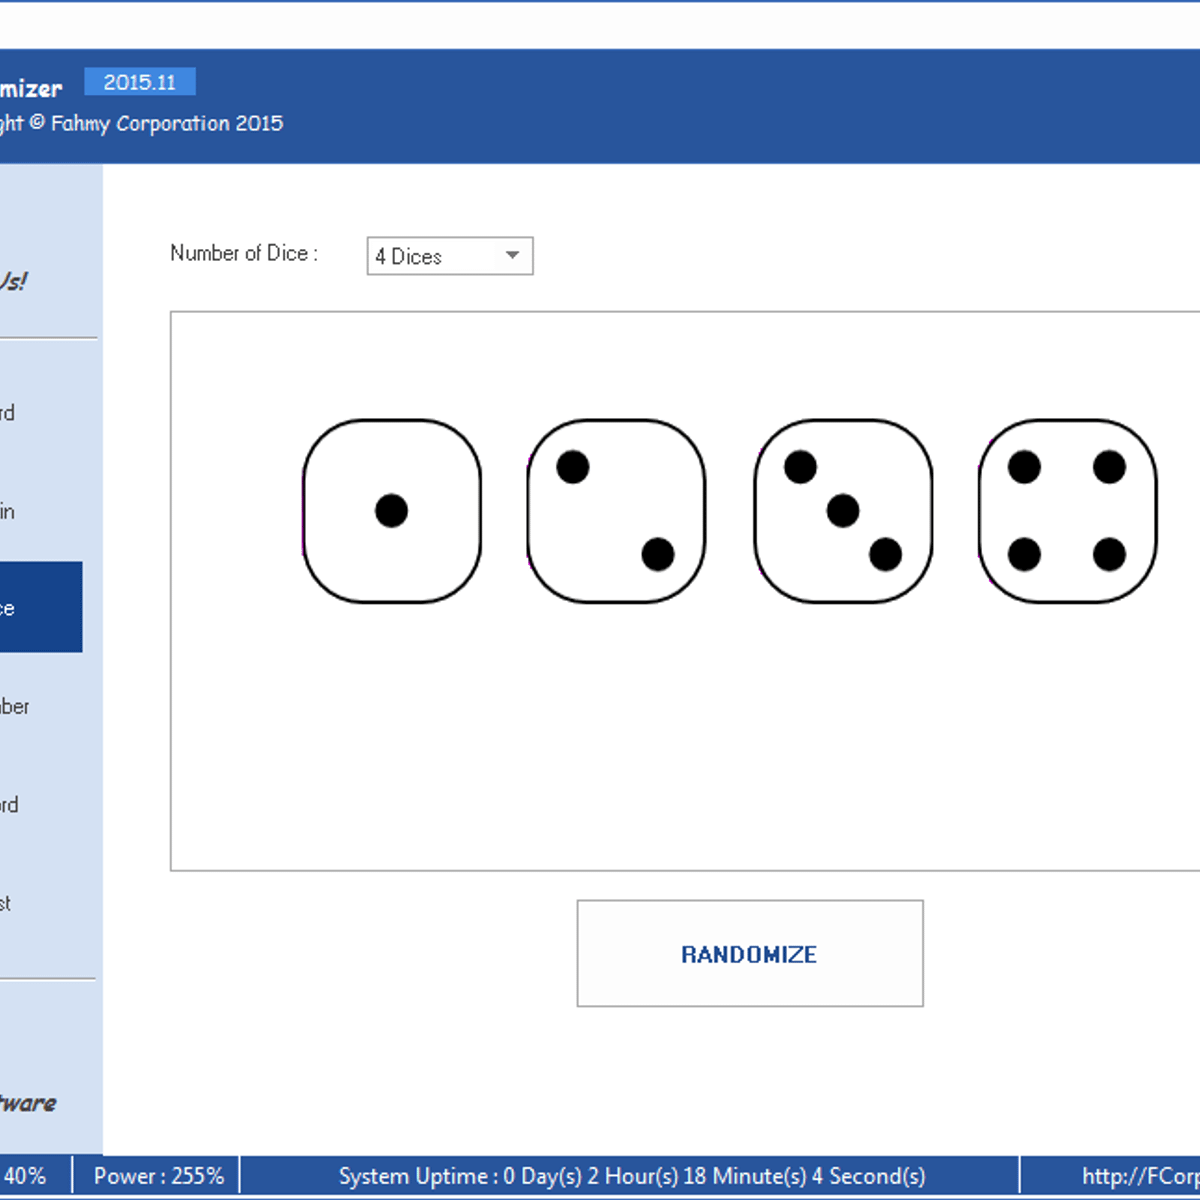Click the italic 'tware' heading in sidebar

28,1103
